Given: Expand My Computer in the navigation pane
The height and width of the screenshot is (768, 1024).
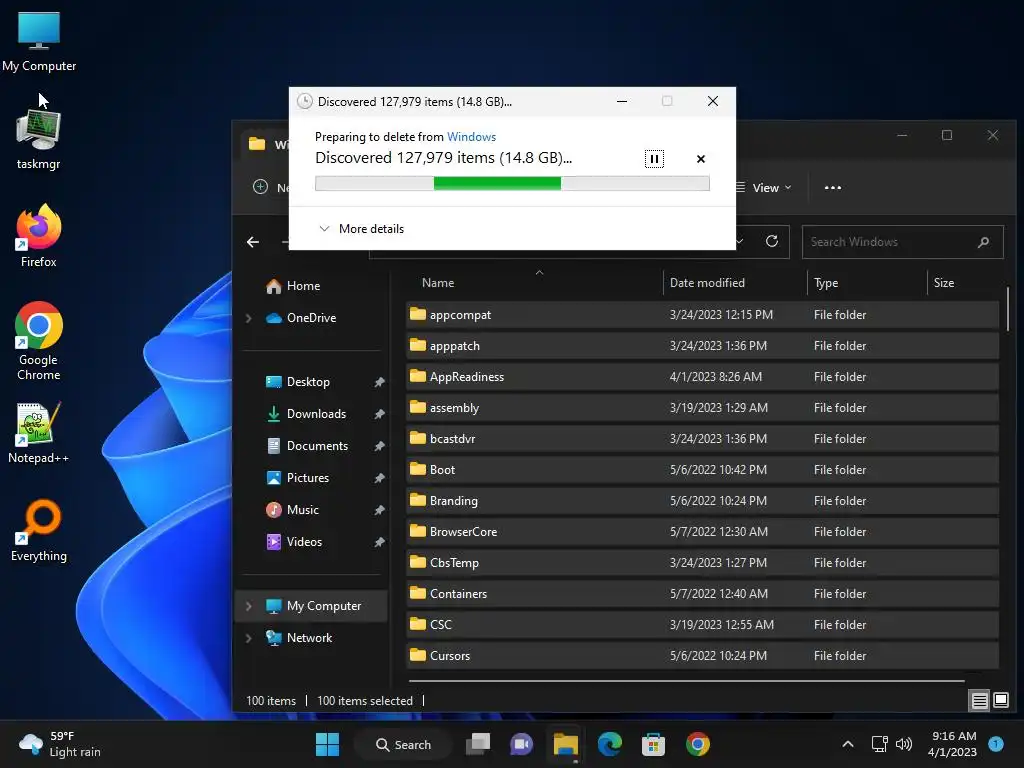Looking at the screenshot, I should click(x=248, y=606).
